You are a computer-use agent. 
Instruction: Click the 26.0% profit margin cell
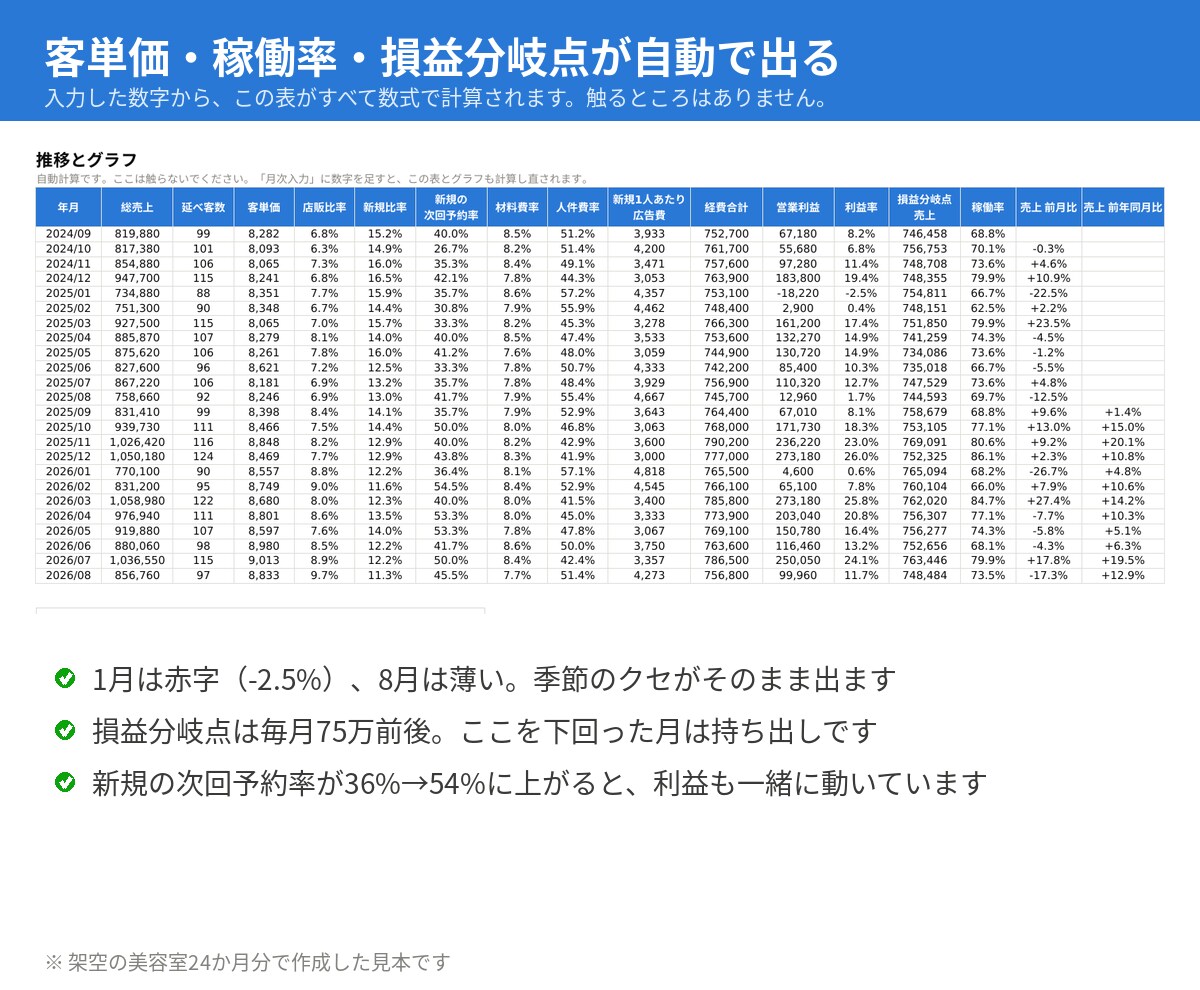pyautogui.click(x=861, y=457)
